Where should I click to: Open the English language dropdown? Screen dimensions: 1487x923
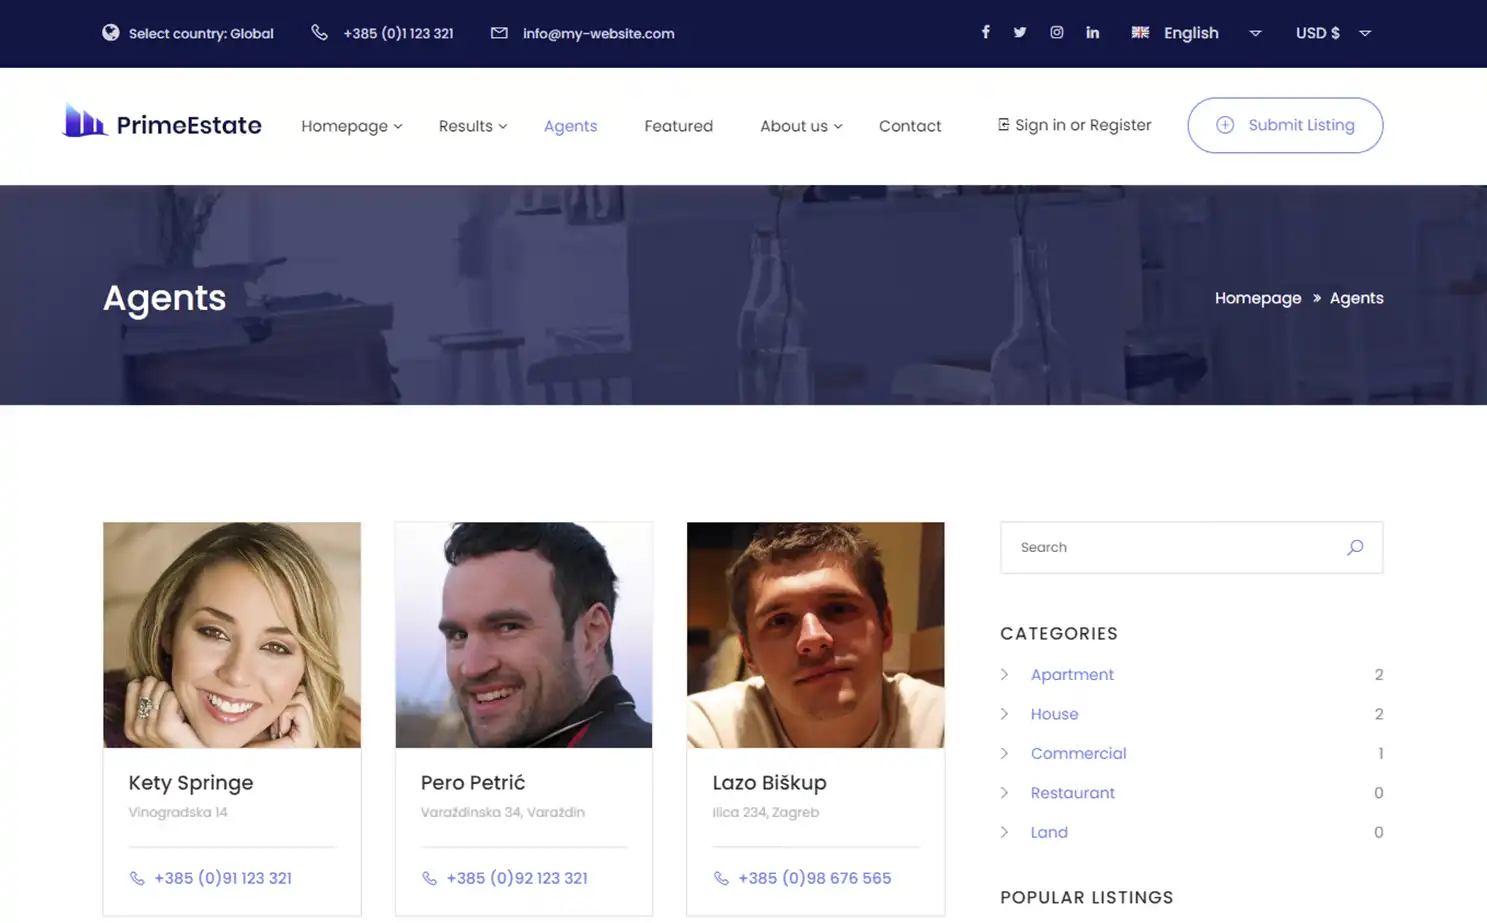click(x=1255, y=33)
